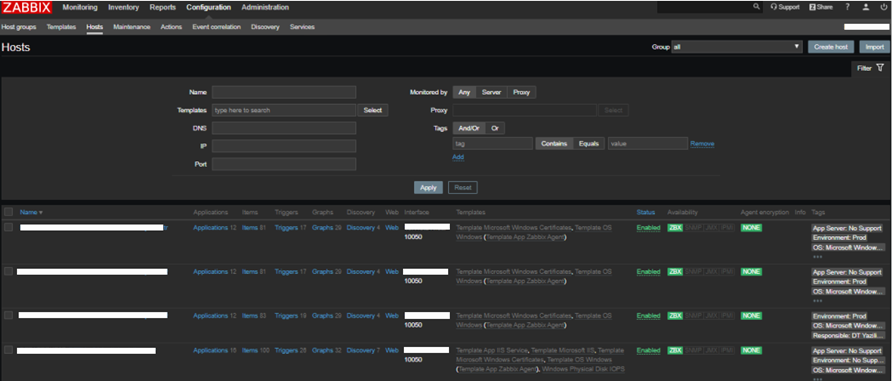This screenshot has width=892, height=381.
Task: Go to Services submenu
Action: (302, 27)
